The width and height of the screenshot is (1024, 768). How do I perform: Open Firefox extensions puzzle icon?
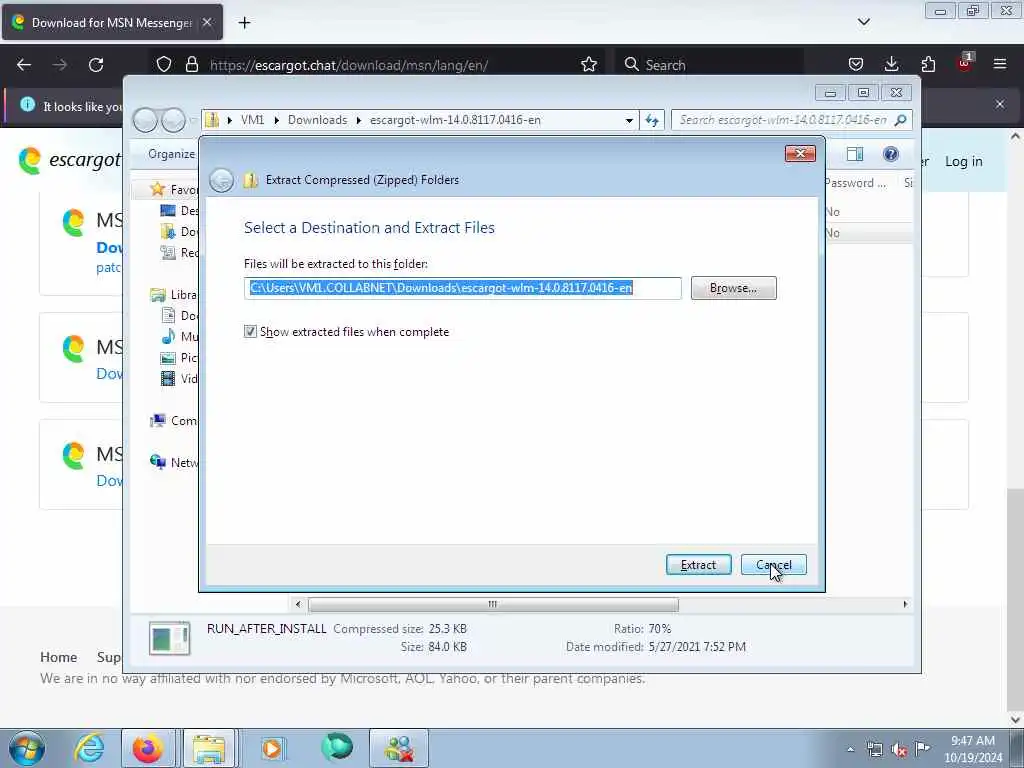[x=928, y=65]
